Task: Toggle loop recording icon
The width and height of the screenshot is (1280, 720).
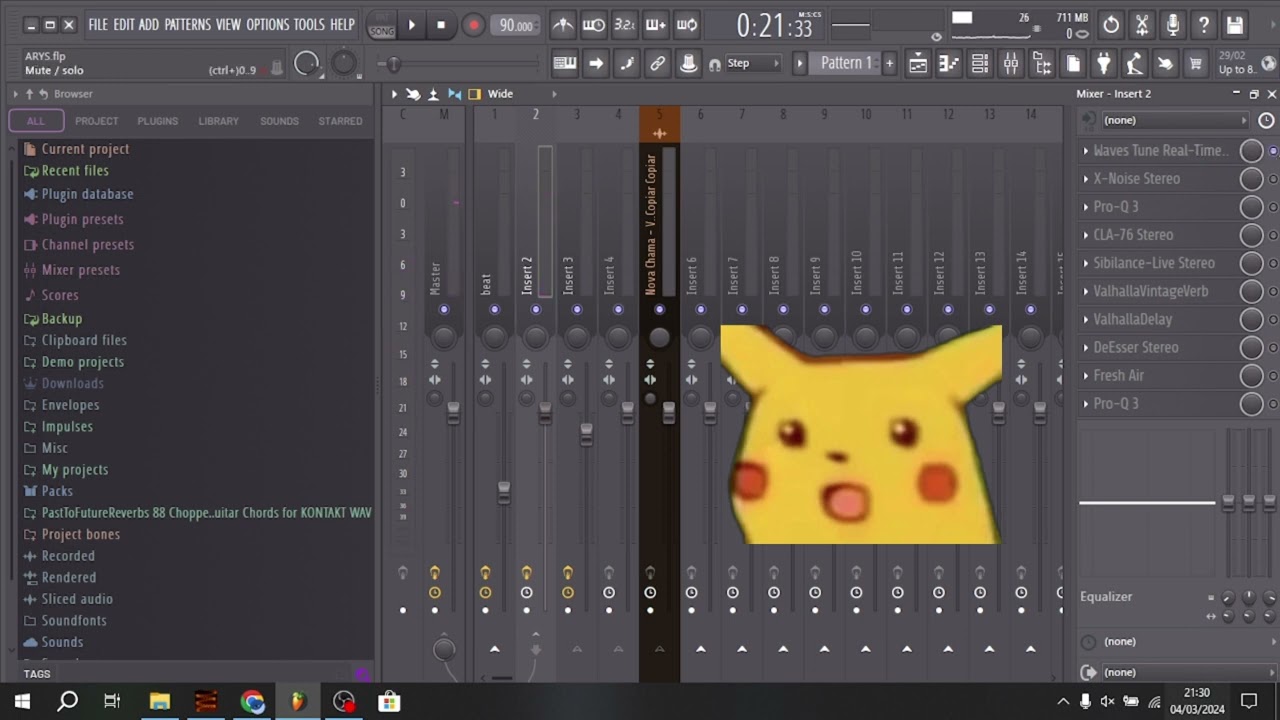Action: (687, 25)
